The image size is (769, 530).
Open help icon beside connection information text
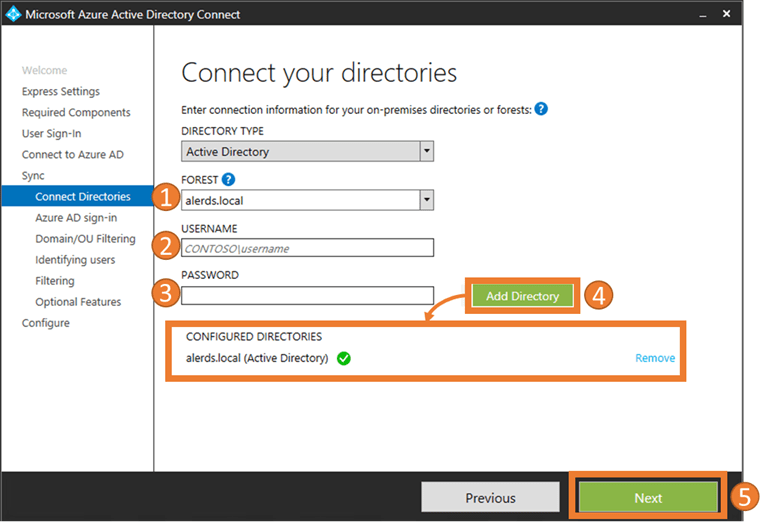[x=541, y=109]
